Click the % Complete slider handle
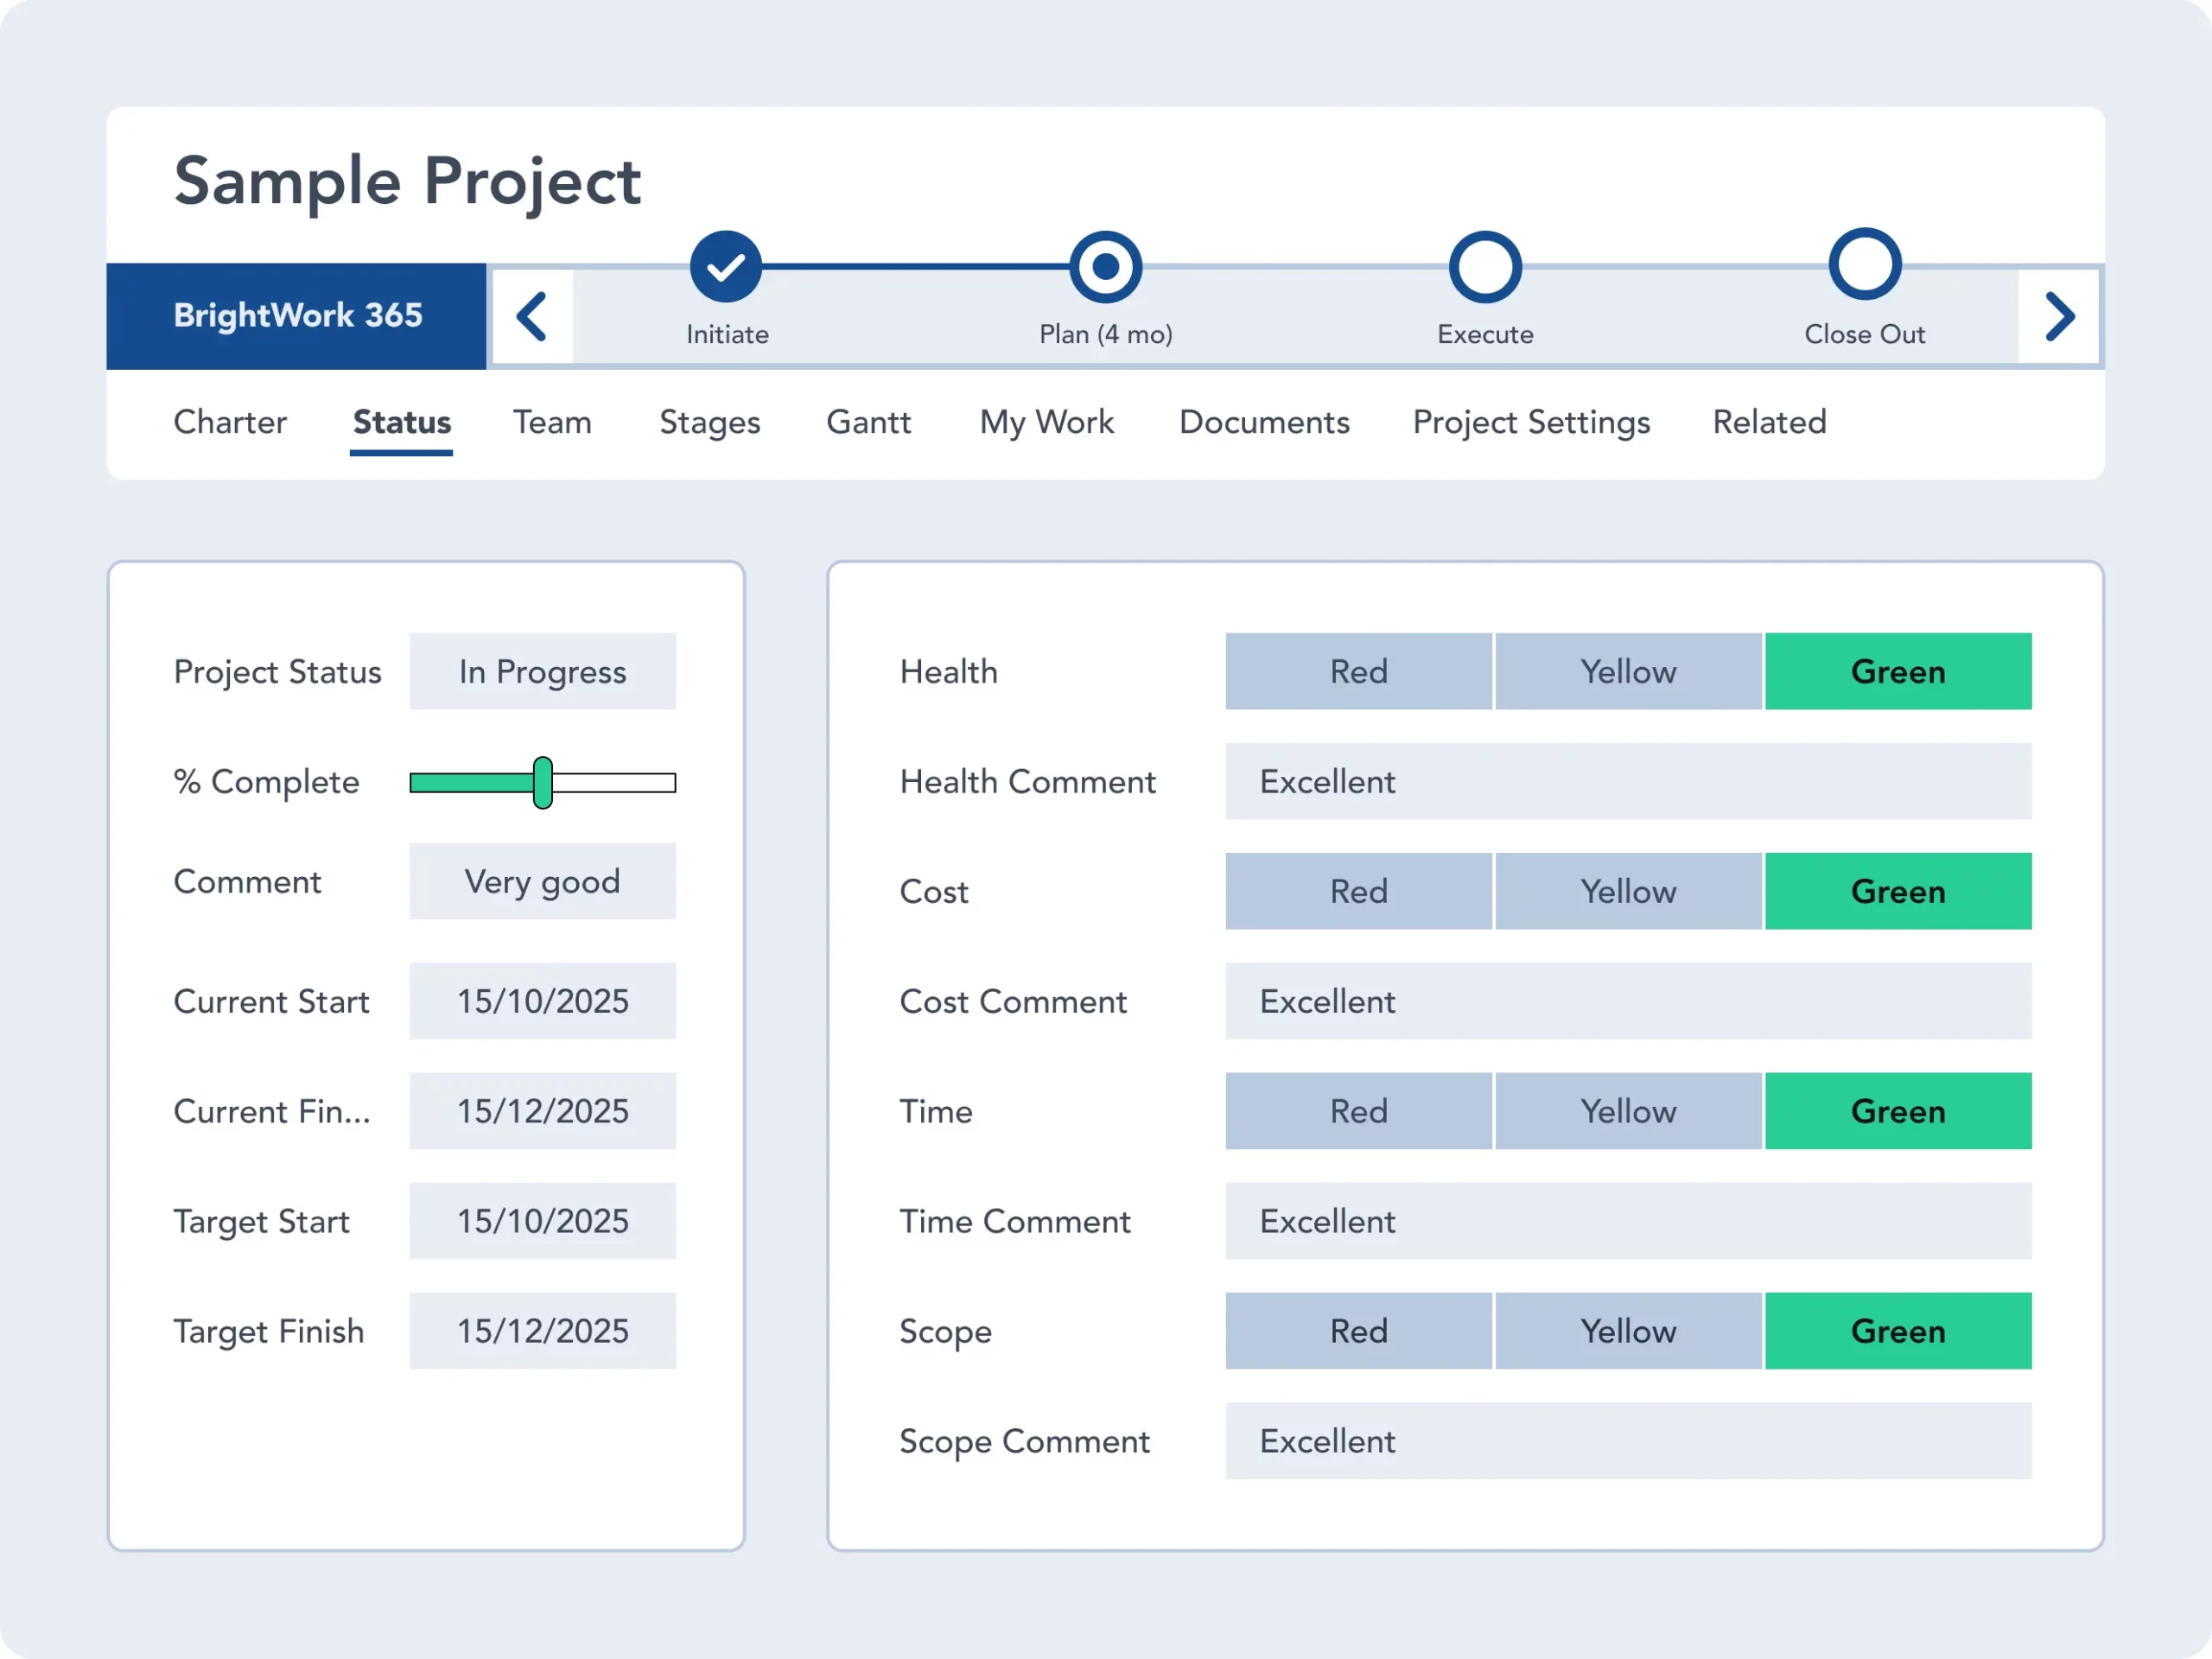This screenshot has height=1659, width=2212. [x=543, y=783]
